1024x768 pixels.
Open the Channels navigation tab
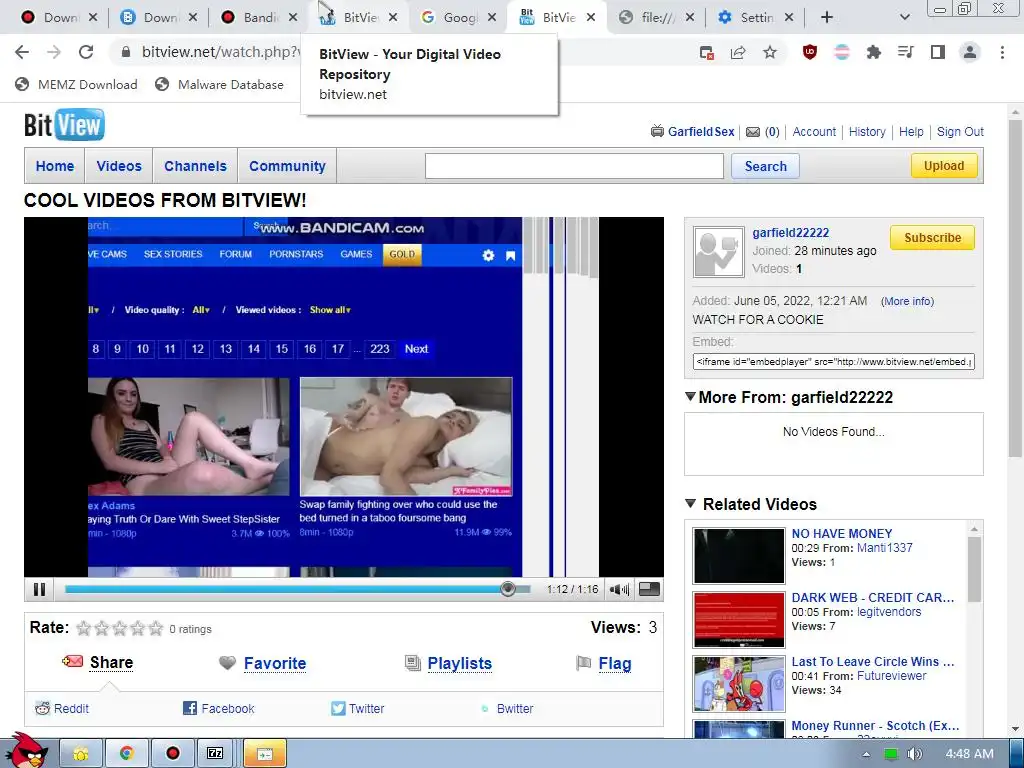click(195, 166)
